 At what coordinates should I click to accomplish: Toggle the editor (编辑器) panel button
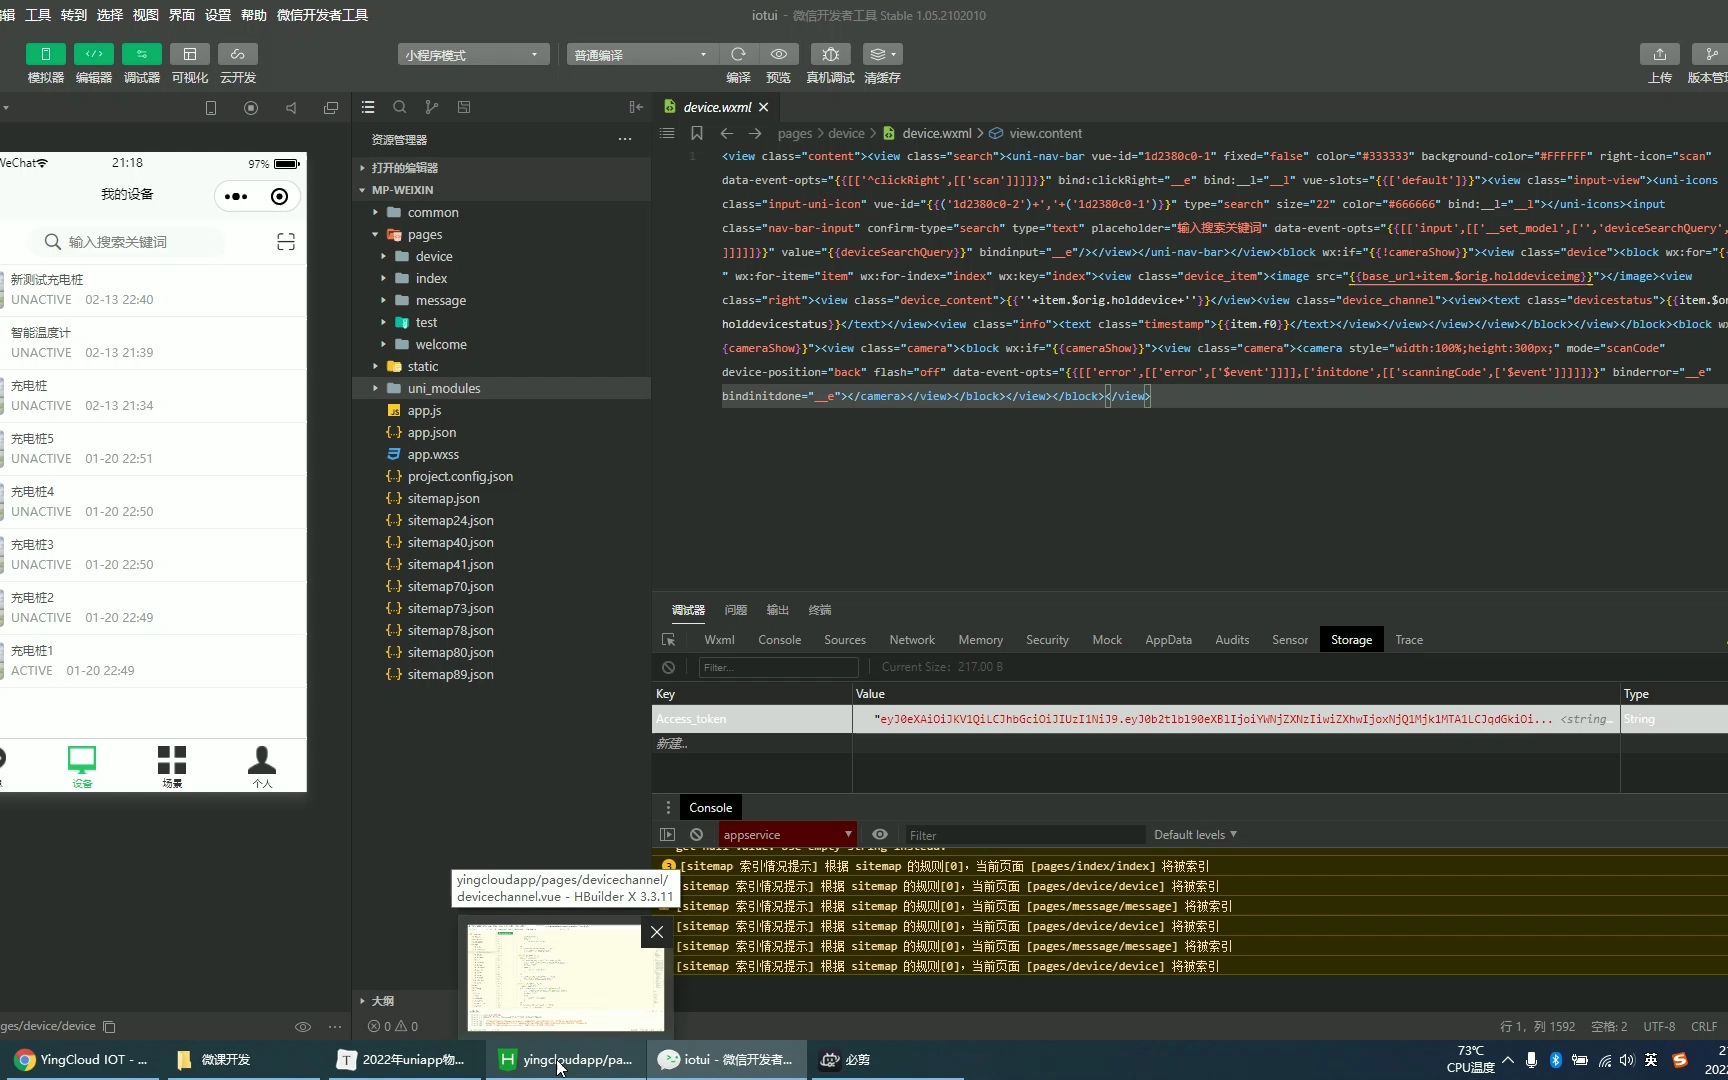pyautogui.click(x=94, y=54)
